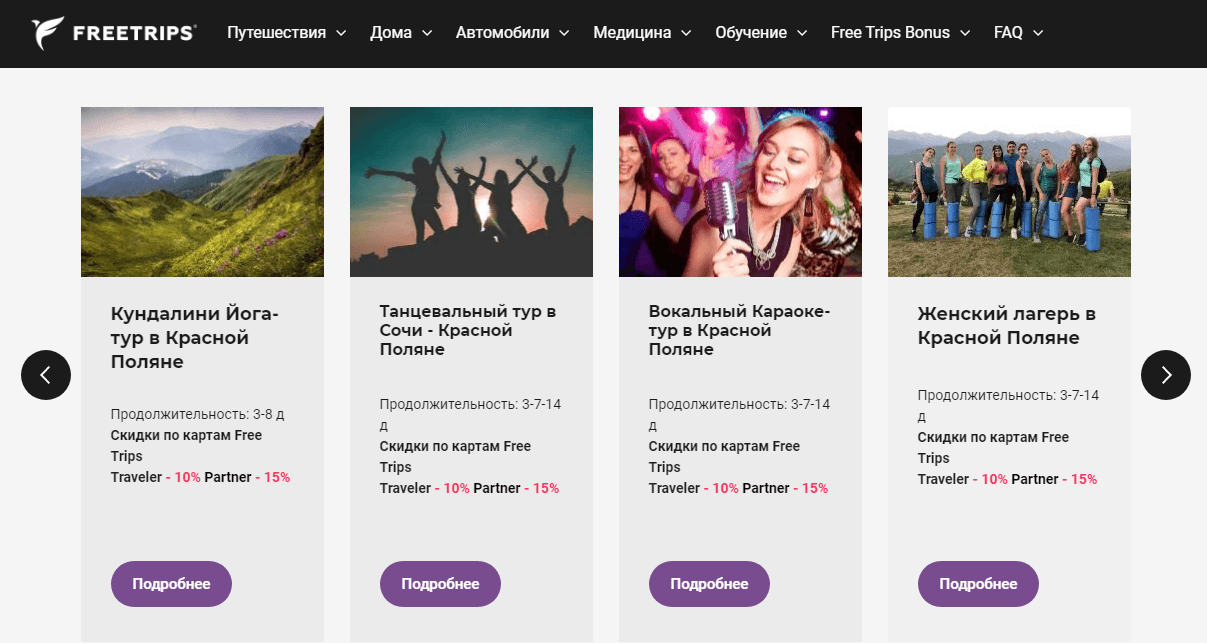This screenshot has width=1207, height=643.
Task: Open the Дома dropdown menu
Action: pos(394,33)
